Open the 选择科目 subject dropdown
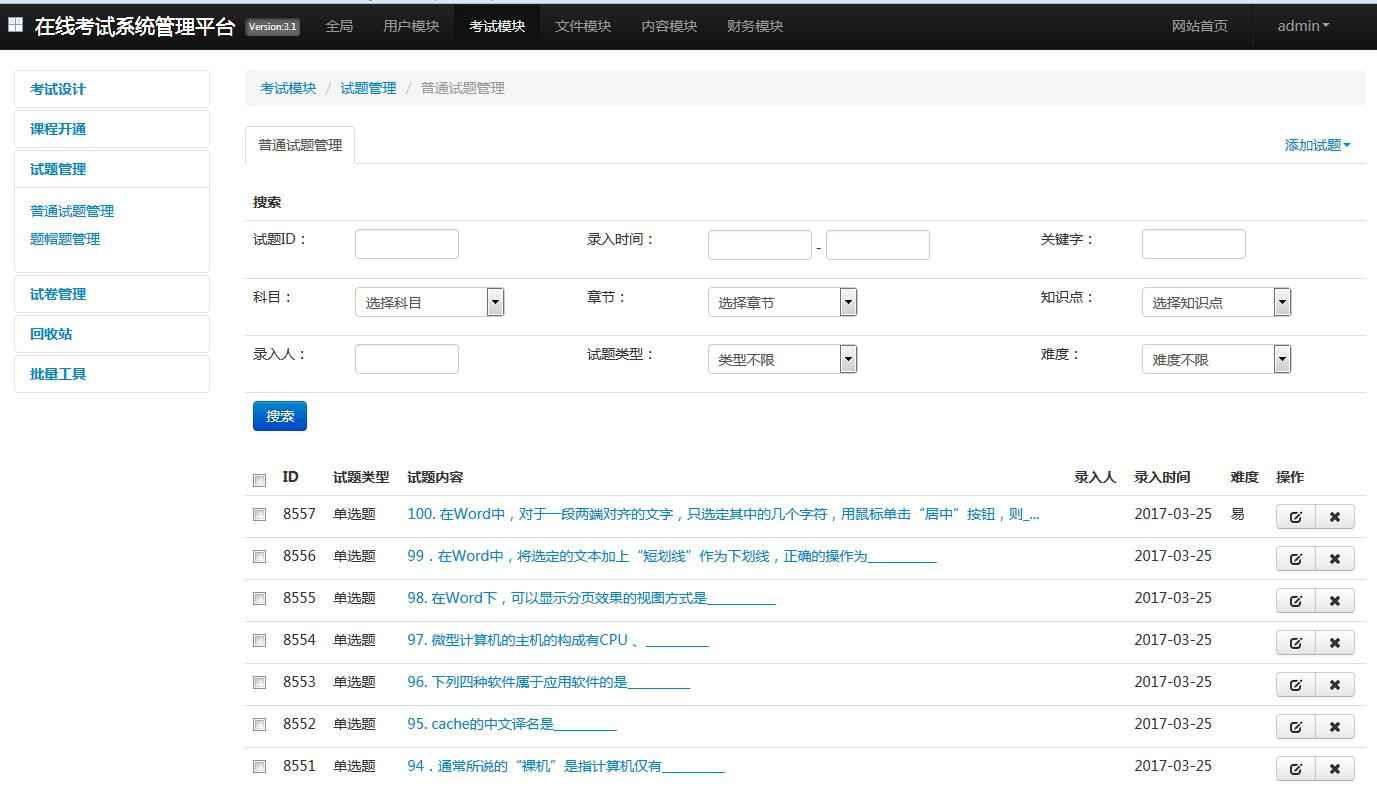This screenshot has width=1377, height=789. click(429, 302)
